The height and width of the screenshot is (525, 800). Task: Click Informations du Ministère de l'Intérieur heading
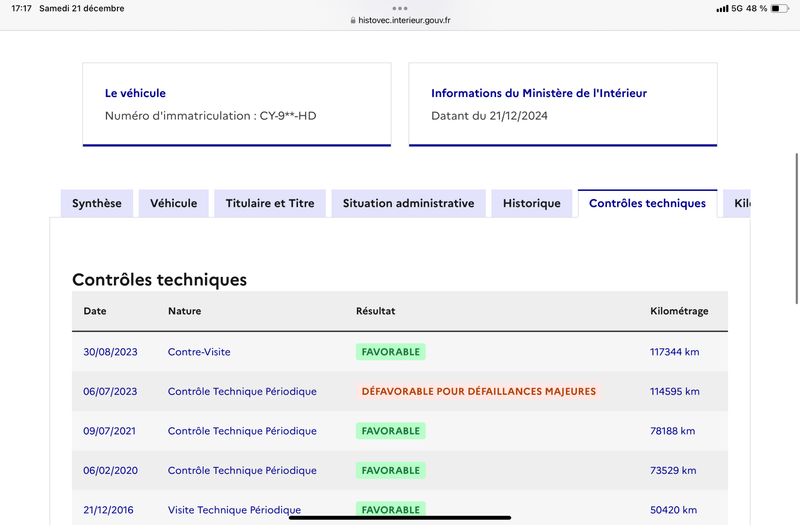(x=539, y=93)
